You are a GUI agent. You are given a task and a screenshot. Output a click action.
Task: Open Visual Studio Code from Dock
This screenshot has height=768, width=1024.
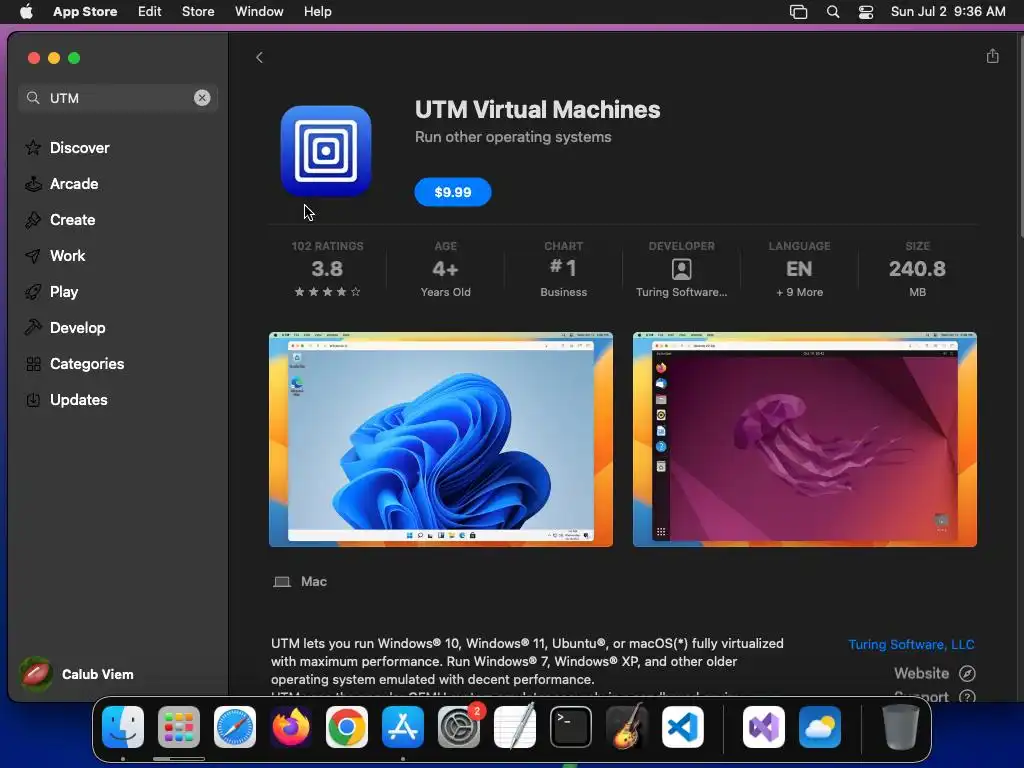(x=682, y=727)
